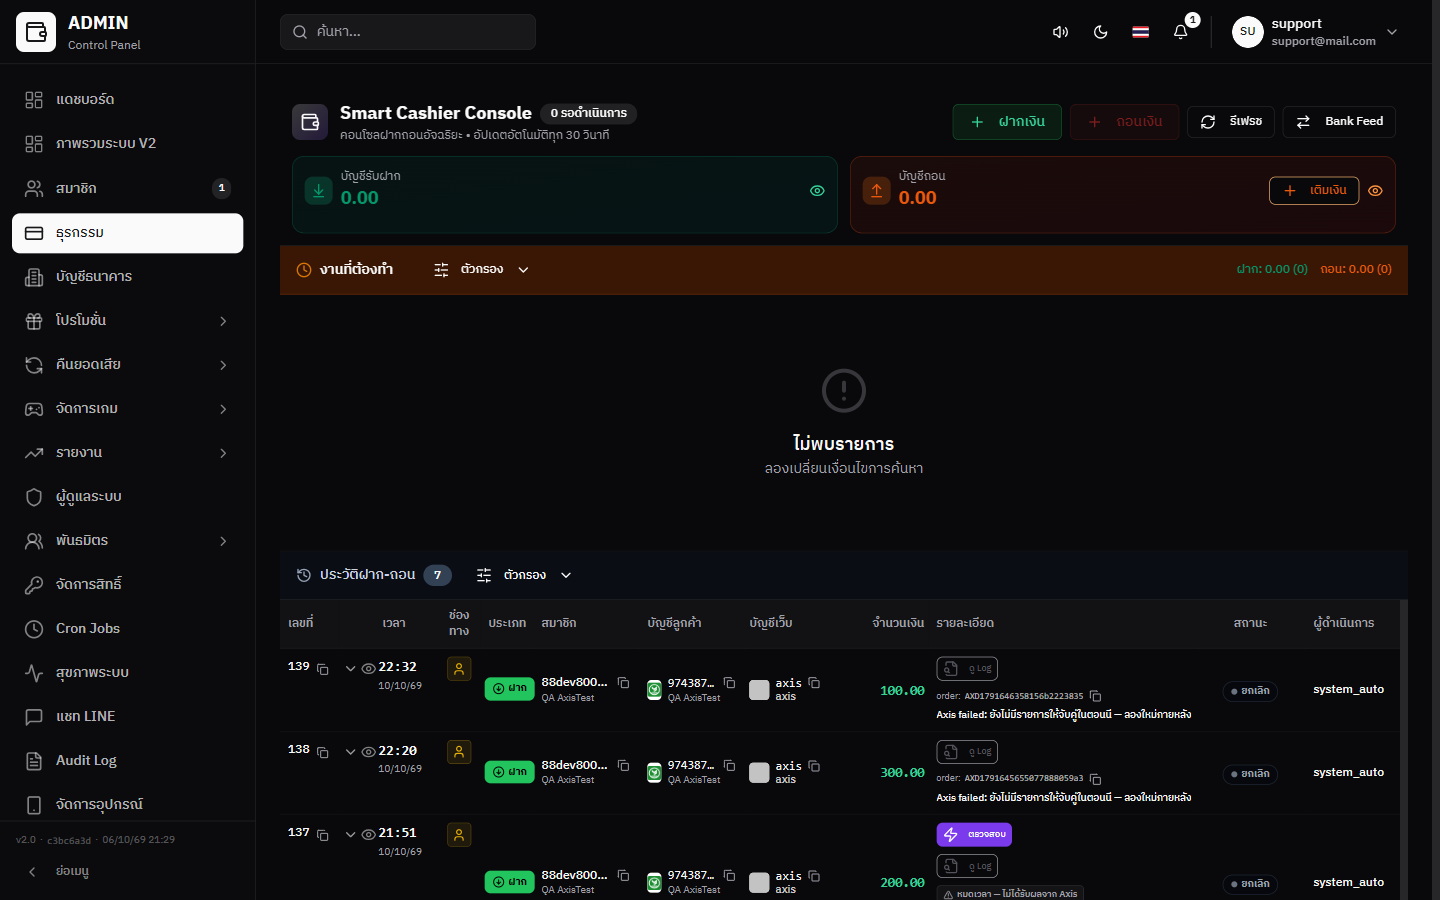The height and width of the screenshot is (900, 1440).
Task: Click the เติมเงิน top-up button
Action: coord(1314,190)
